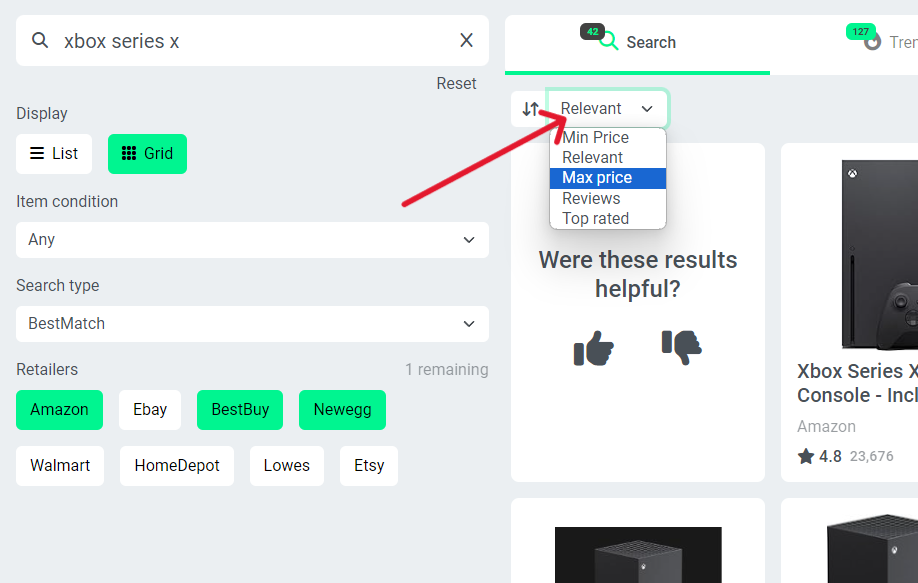The image size is (918, 583).
Task: Open Xbox Series X Console listing title
Action: click(857, 383)
